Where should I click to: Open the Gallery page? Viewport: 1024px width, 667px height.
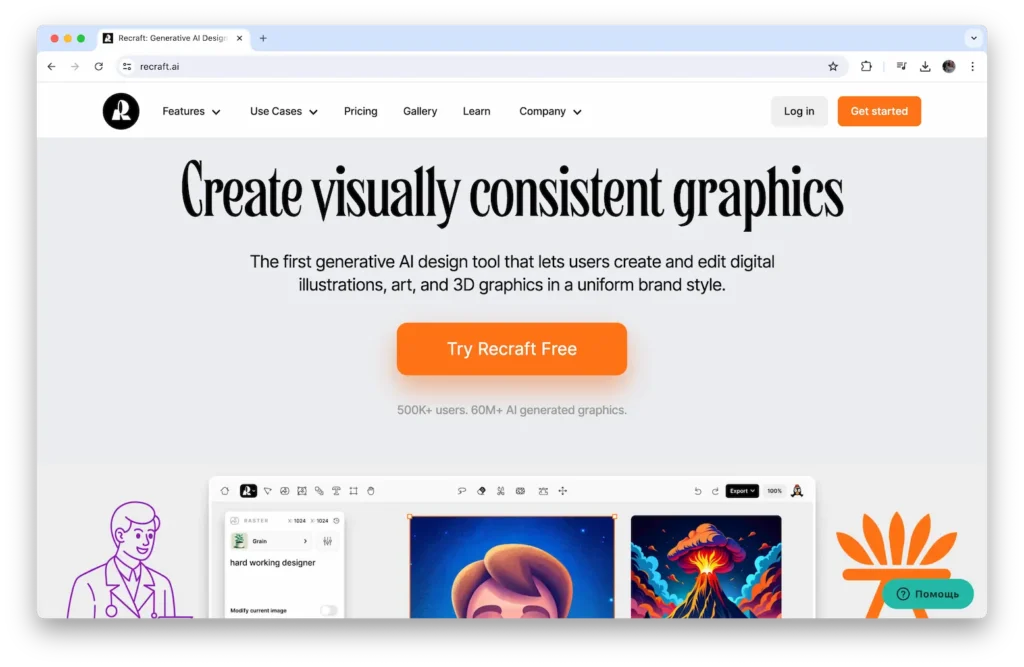420,112
